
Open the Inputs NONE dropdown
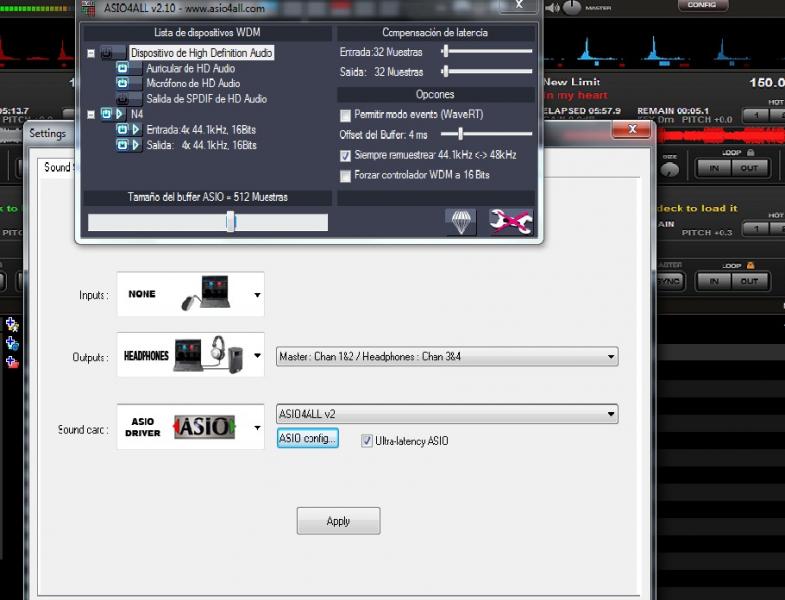pyautogui.click(x=257, y=294)
